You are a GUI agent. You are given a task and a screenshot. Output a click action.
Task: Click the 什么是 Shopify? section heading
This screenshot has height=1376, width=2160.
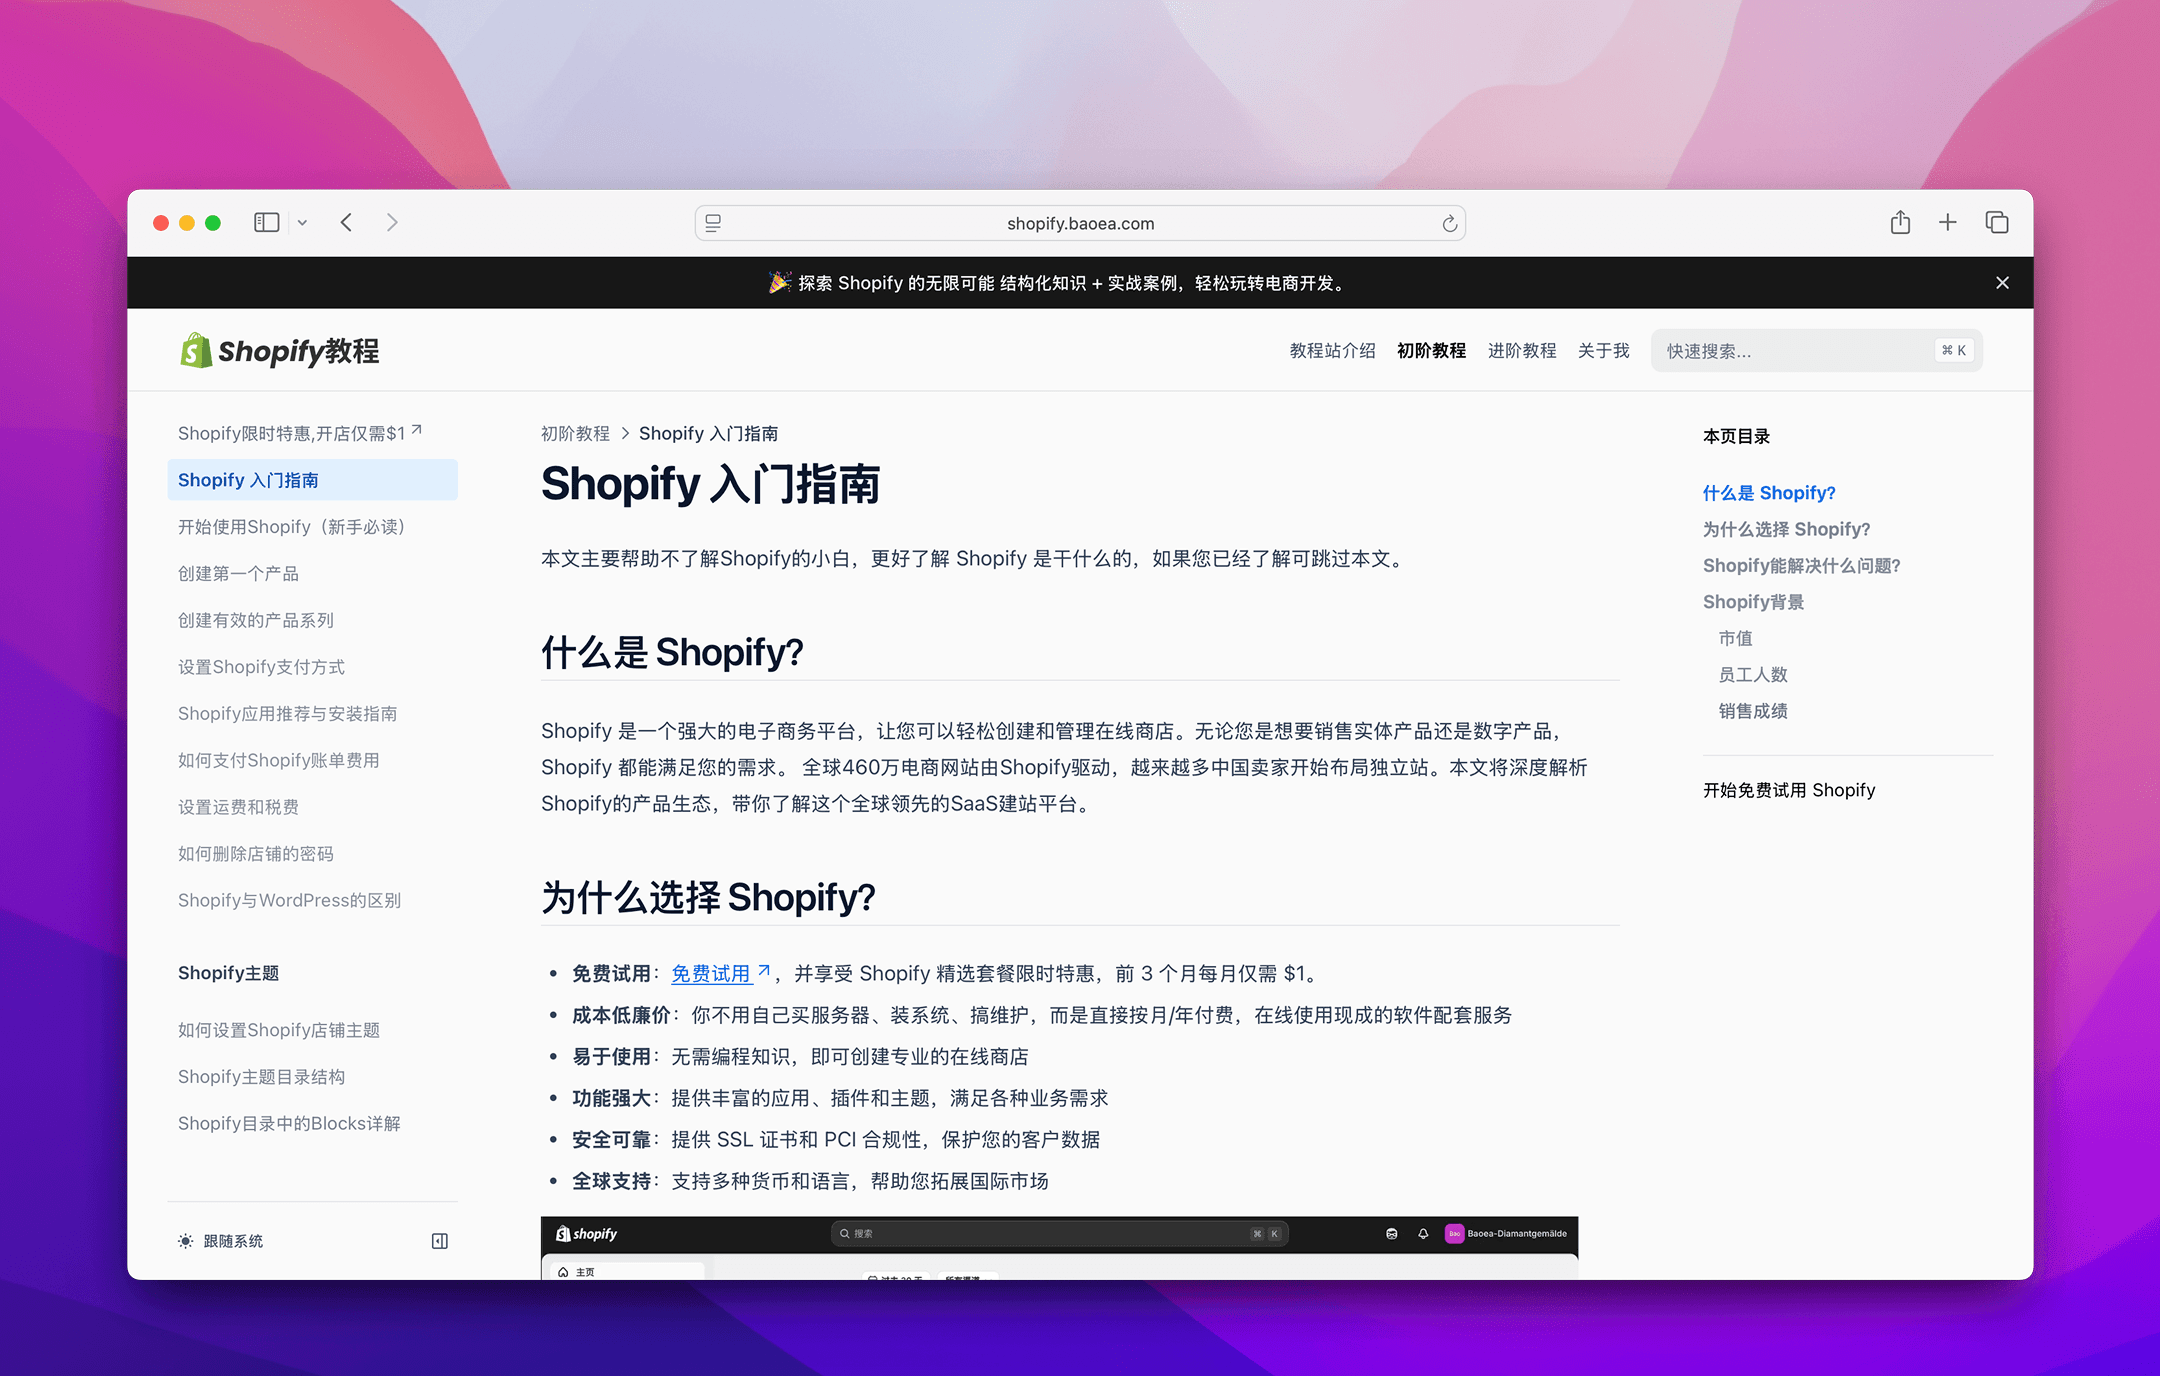pyautogui.click(x=672, y=652)
